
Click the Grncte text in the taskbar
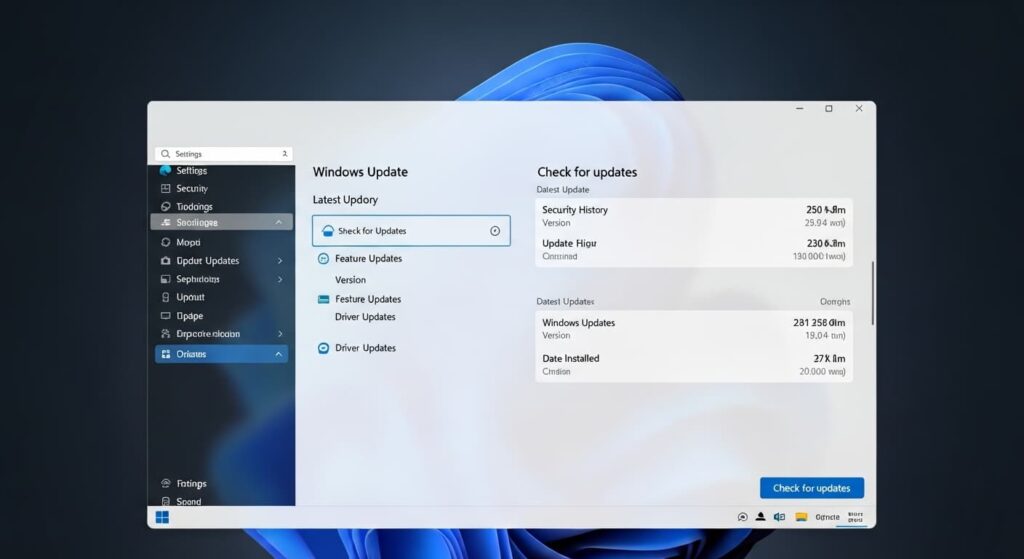point(827,517)
